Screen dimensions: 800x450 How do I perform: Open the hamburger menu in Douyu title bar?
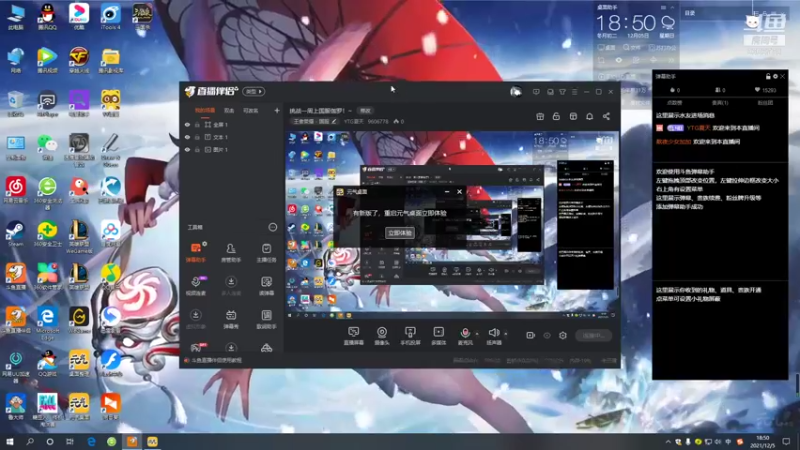click(574, 92)
